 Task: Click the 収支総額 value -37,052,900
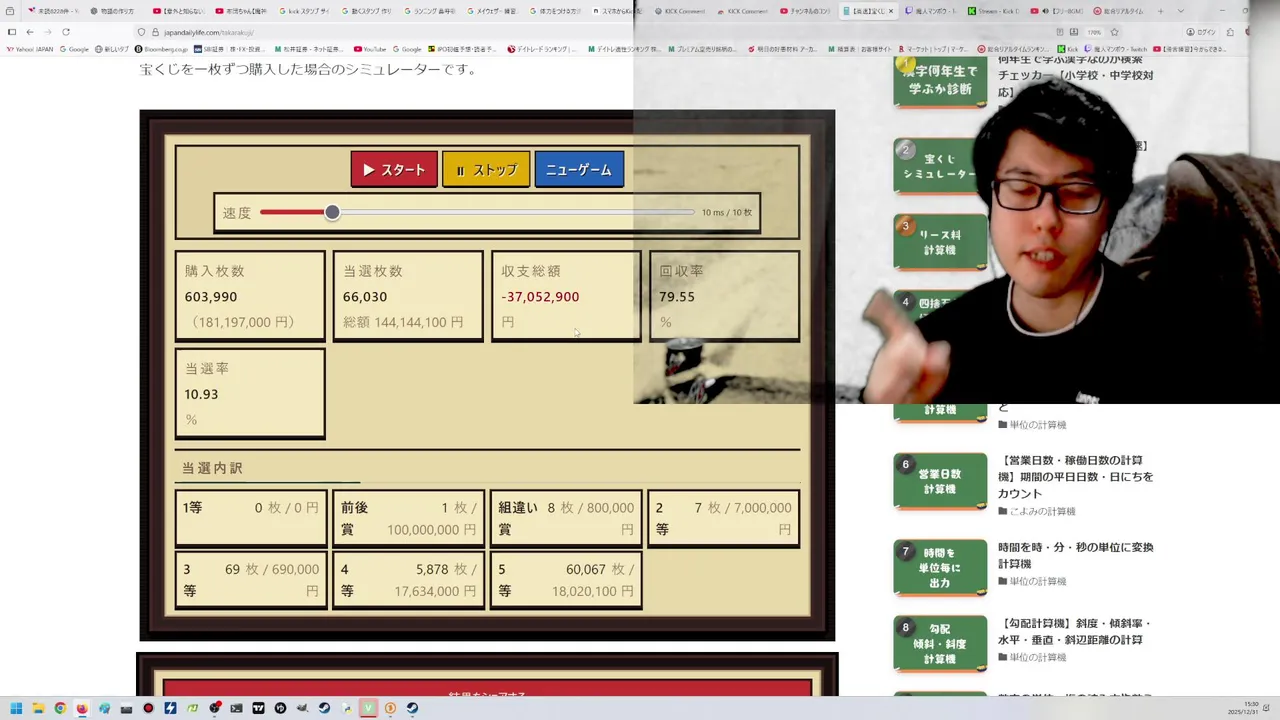pos(540,297)
